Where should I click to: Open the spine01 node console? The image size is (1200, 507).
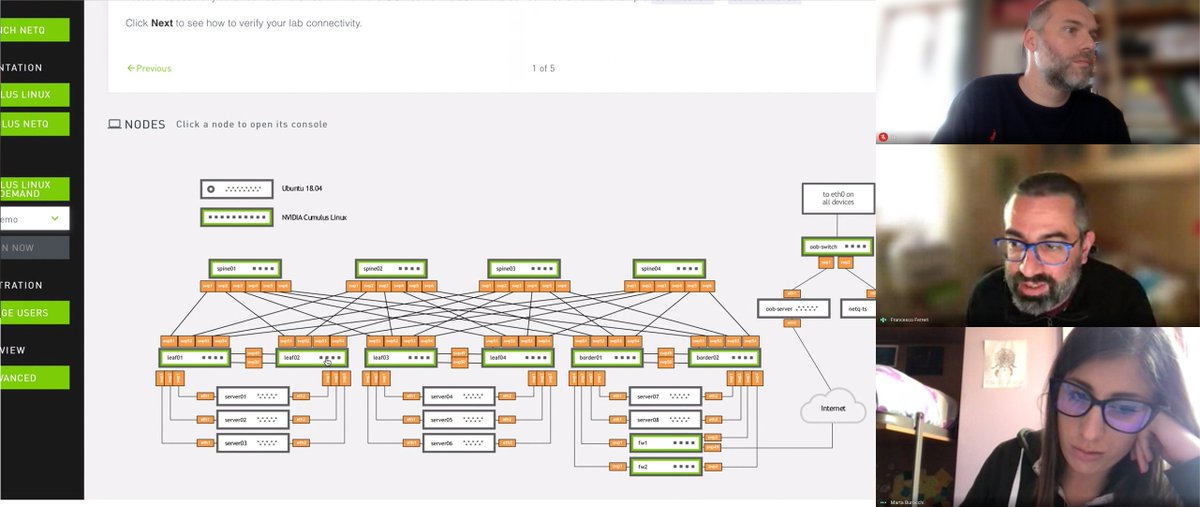click(x=245, y=268)
